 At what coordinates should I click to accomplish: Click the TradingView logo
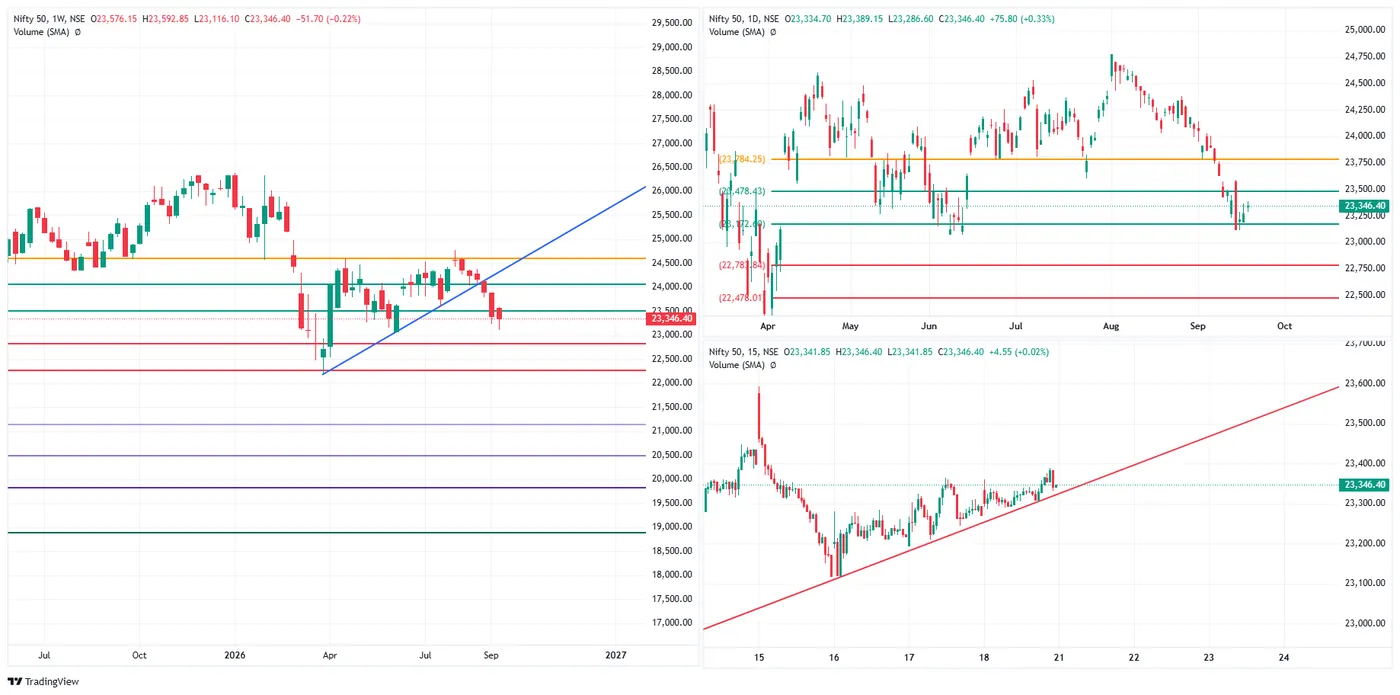tap(43, 681)
